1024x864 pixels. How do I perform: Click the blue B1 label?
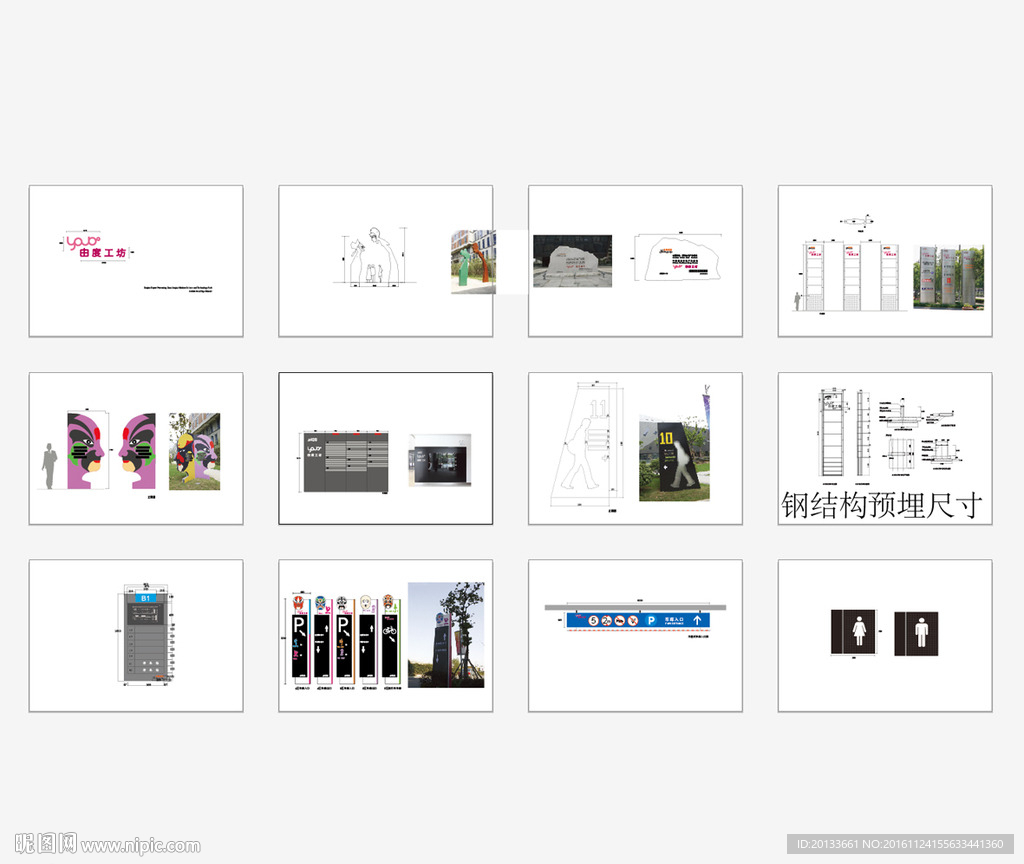(x=145, y=598)
